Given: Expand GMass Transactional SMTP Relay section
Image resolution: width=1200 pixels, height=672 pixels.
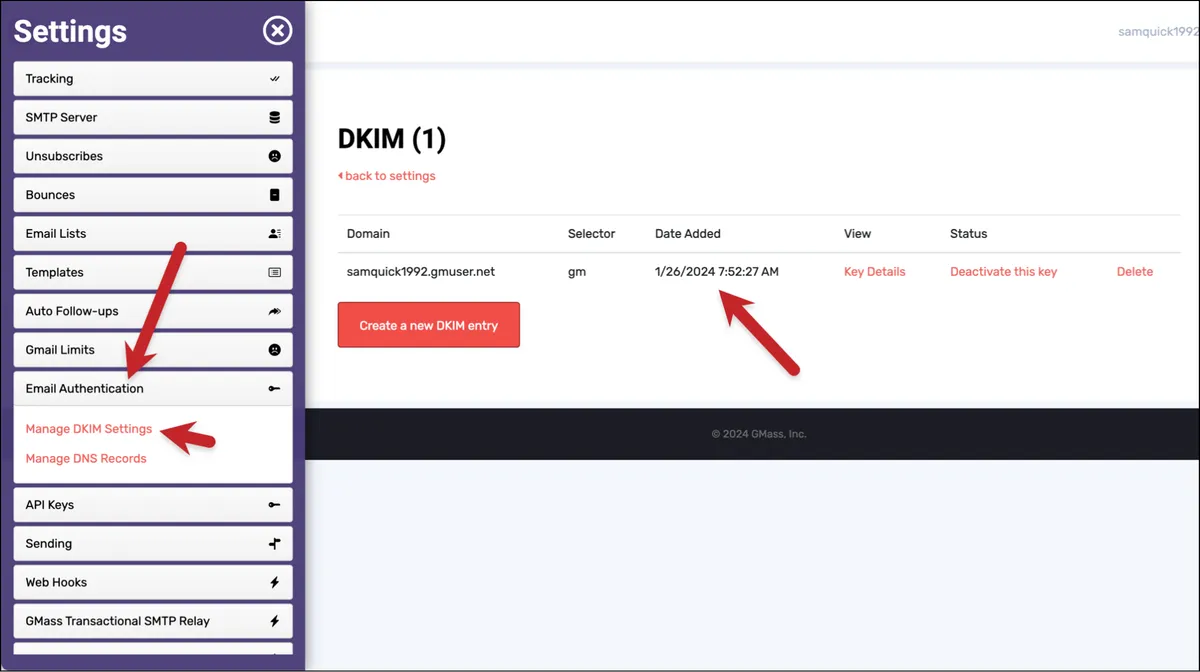Looking at the screenshot, I should click(x=153, y=621).
